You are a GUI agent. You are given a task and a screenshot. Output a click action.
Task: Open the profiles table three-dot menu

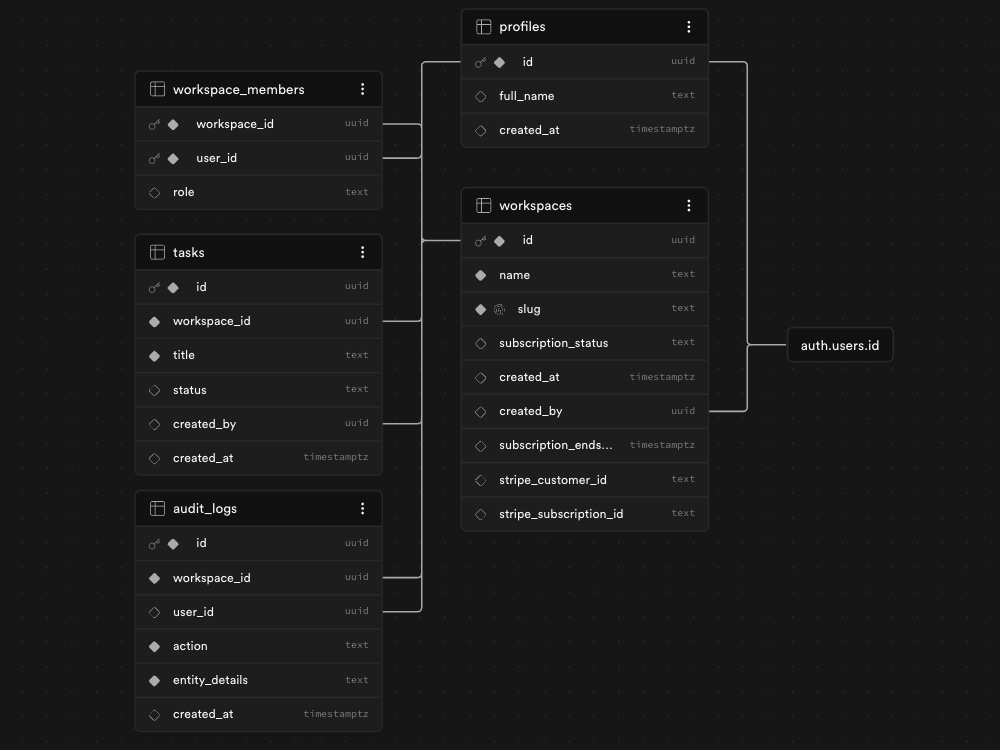click(689, 27)
